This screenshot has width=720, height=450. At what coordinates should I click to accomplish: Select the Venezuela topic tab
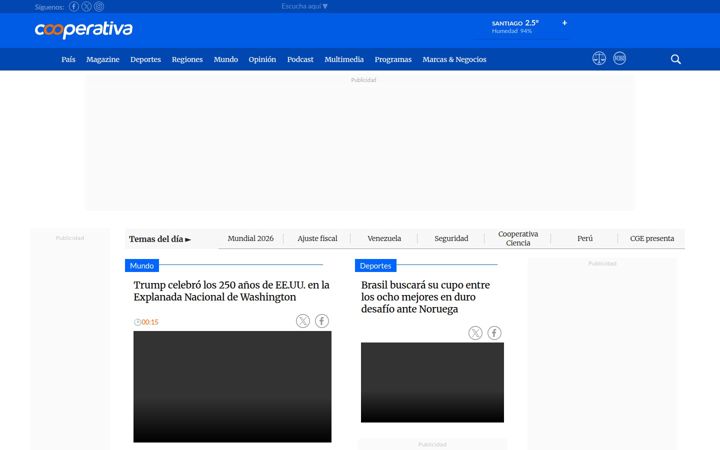tap(384, 238)
